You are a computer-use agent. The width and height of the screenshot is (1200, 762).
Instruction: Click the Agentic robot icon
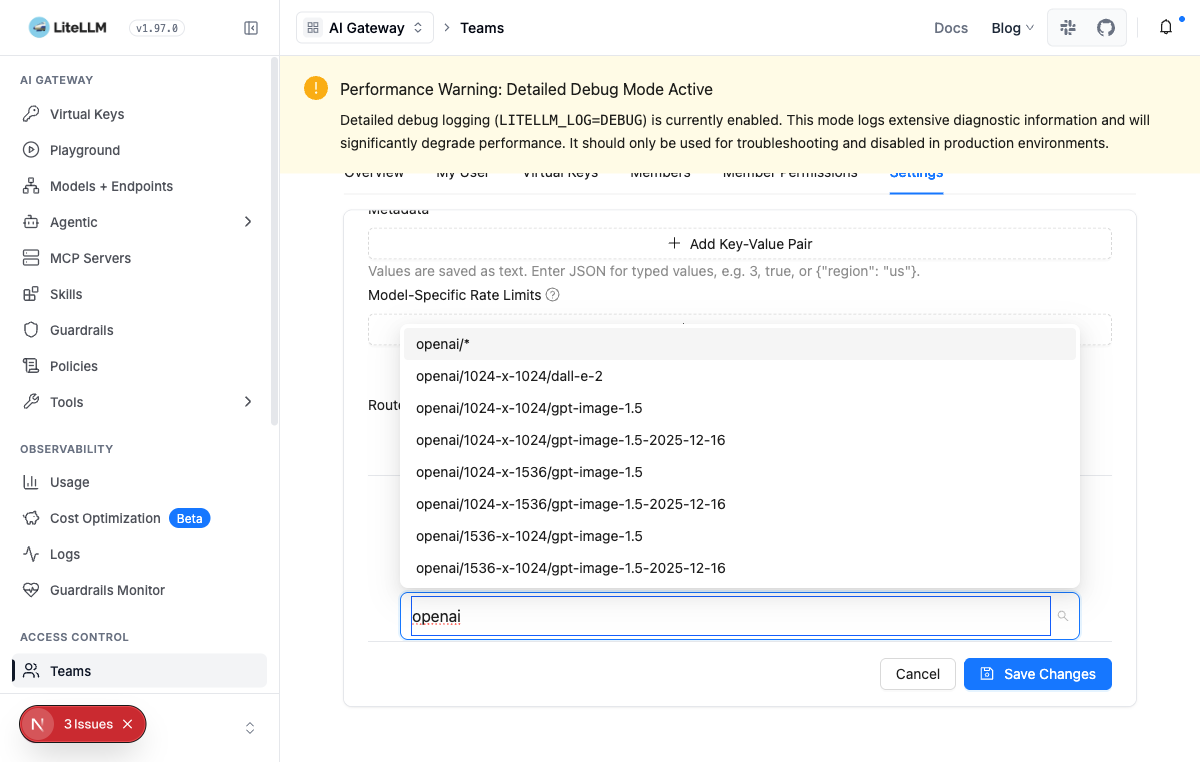(x=31, y=222)
